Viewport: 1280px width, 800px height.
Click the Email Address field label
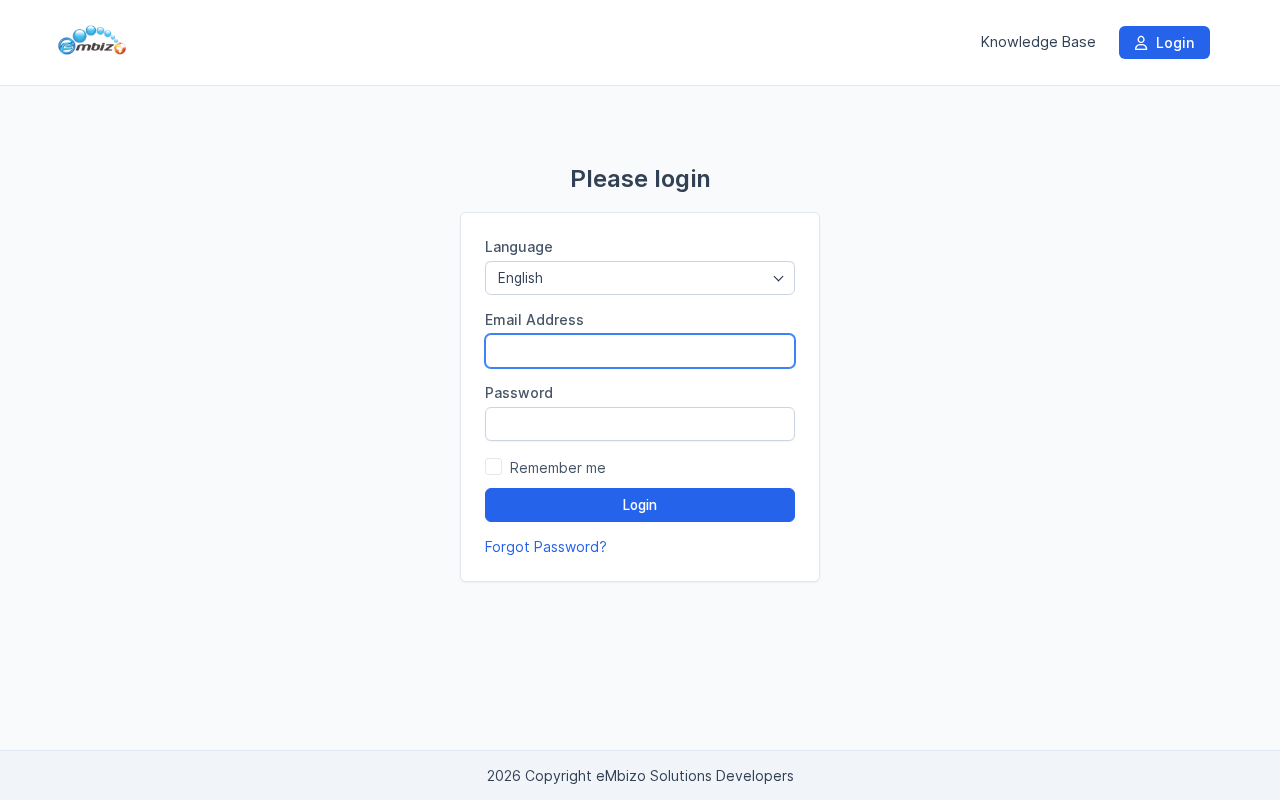pos(534,320)
